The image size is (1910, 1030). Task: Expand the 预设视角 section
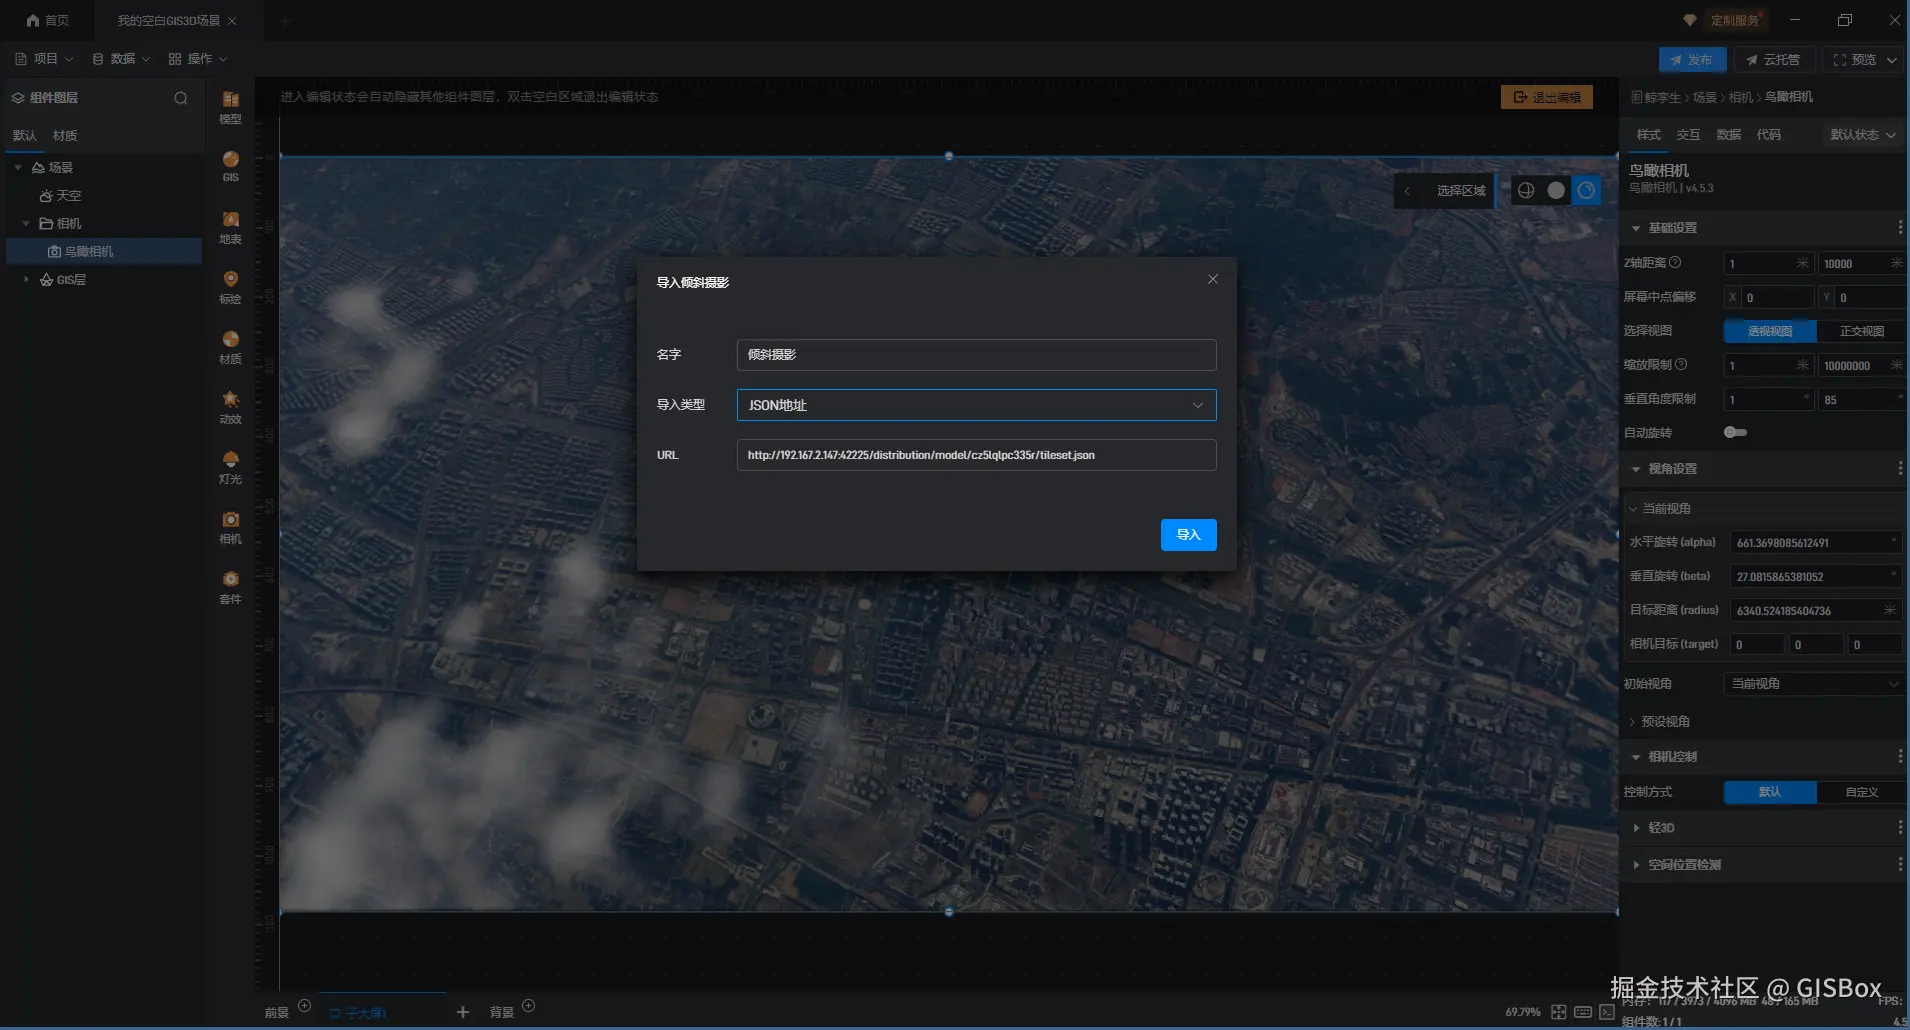1633,722
